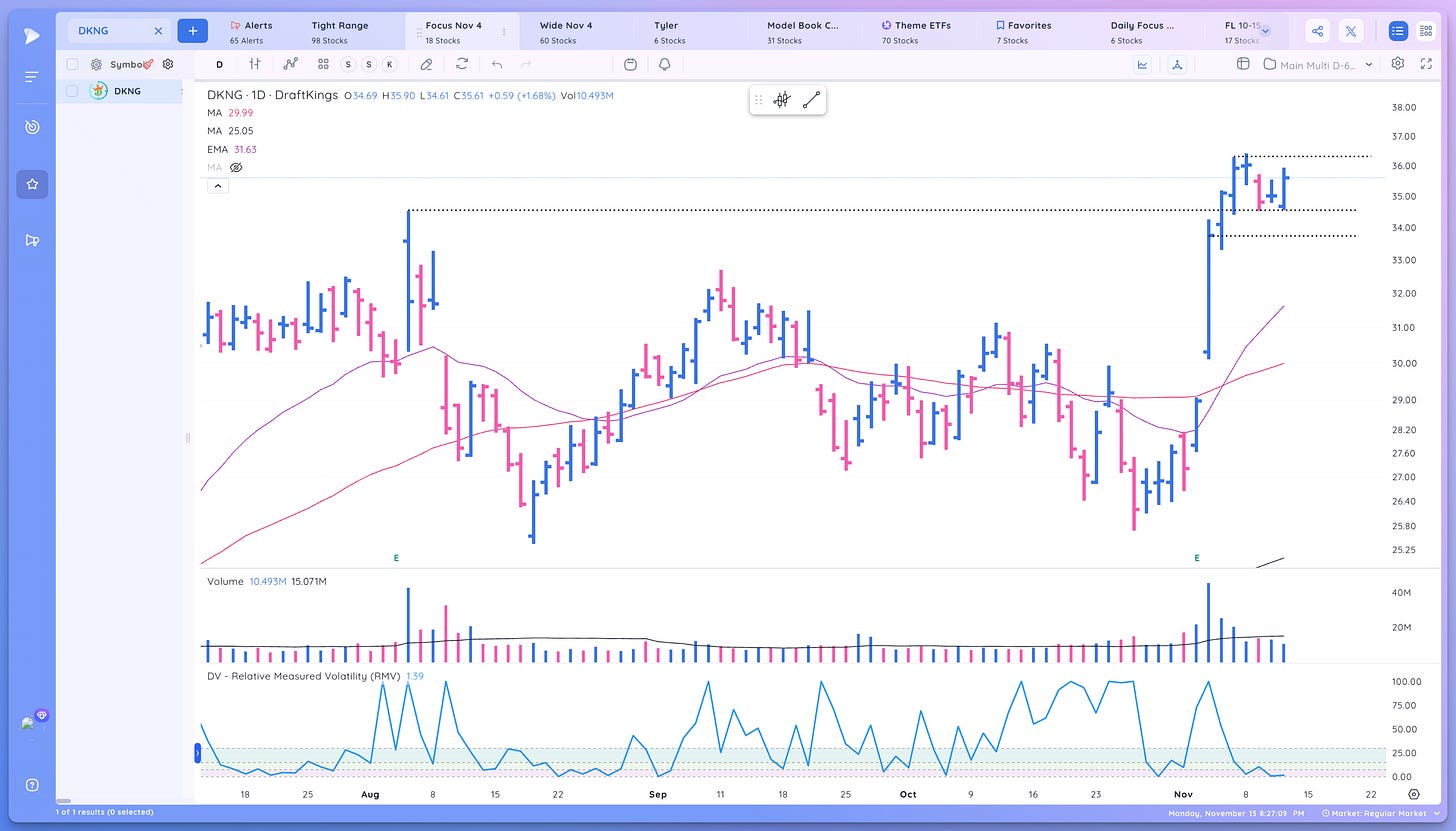Grab the floating toolbar drag handle
The image size is (1456, 831).
click(x=758, y=100)
